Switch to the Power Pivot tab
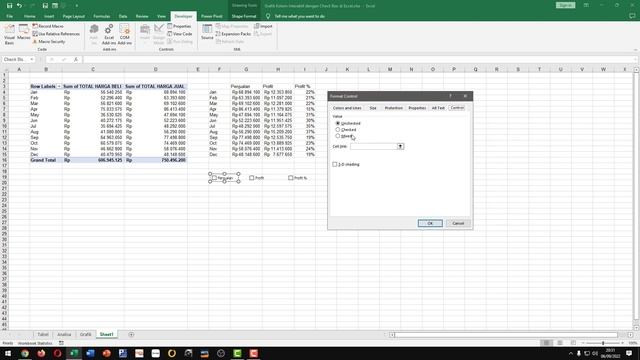This screenshot has width=640, height=360. [x=211, y=16]
